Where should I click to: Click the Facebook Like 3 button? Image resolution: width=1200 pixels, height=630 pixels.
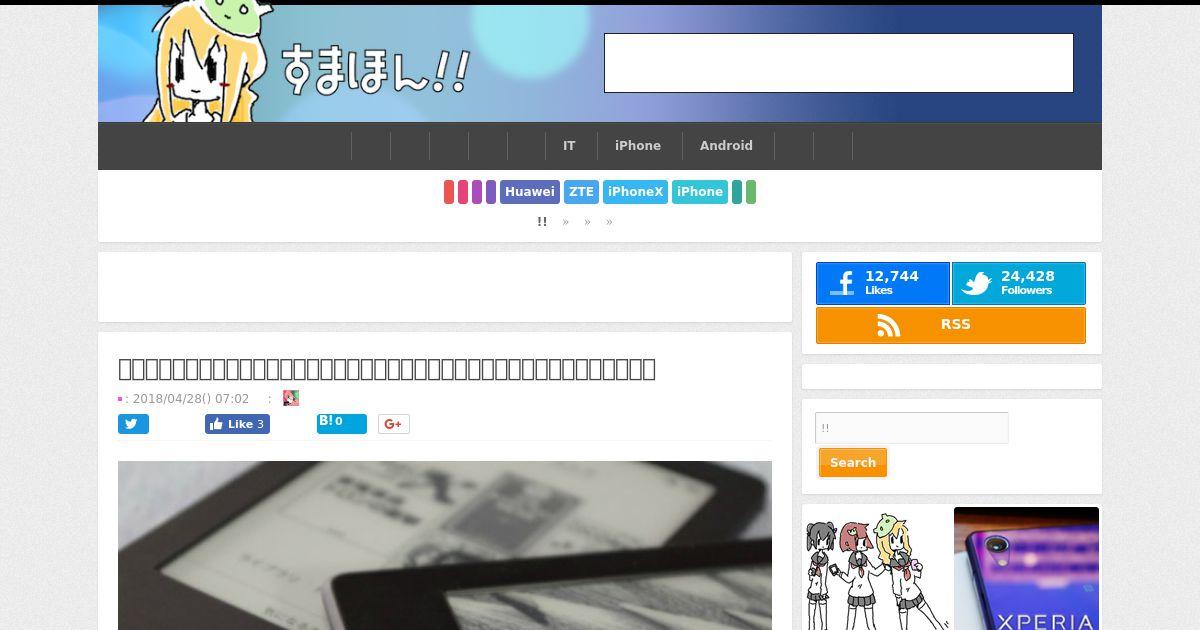(237, 424)
